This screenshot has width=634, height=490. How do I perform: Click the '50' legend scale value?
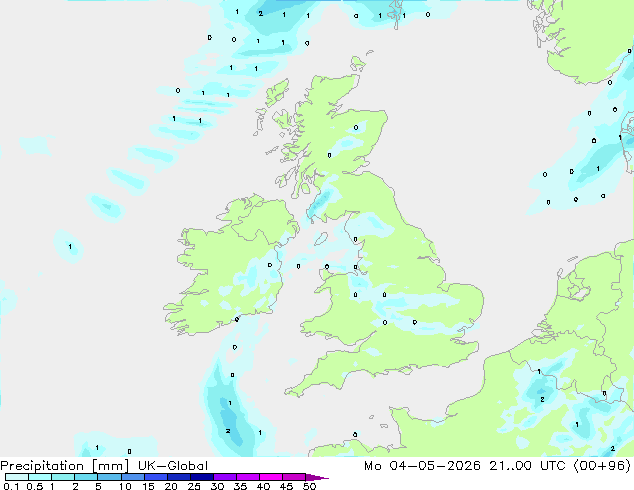pyautogui.click(x=309, y=486)
